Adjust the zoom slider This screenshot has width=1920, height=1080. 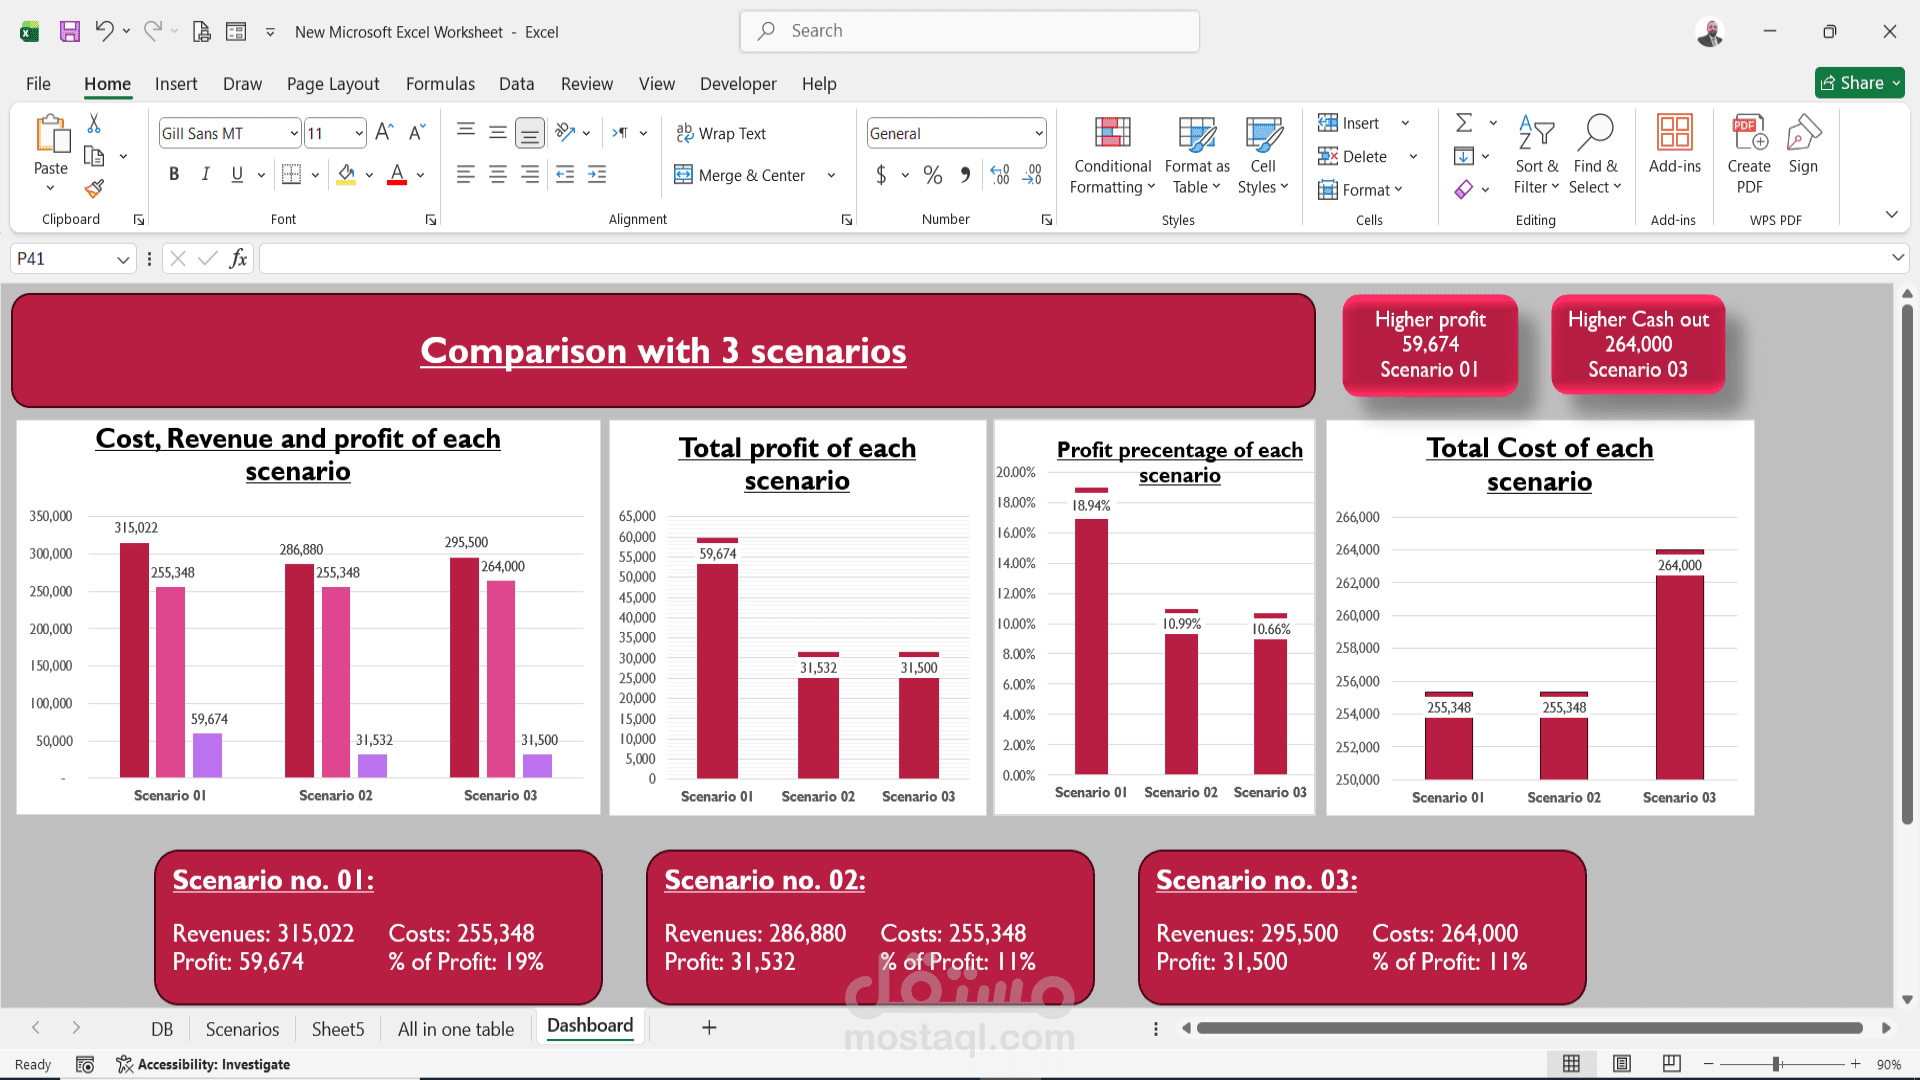tap(1778, 1064)
